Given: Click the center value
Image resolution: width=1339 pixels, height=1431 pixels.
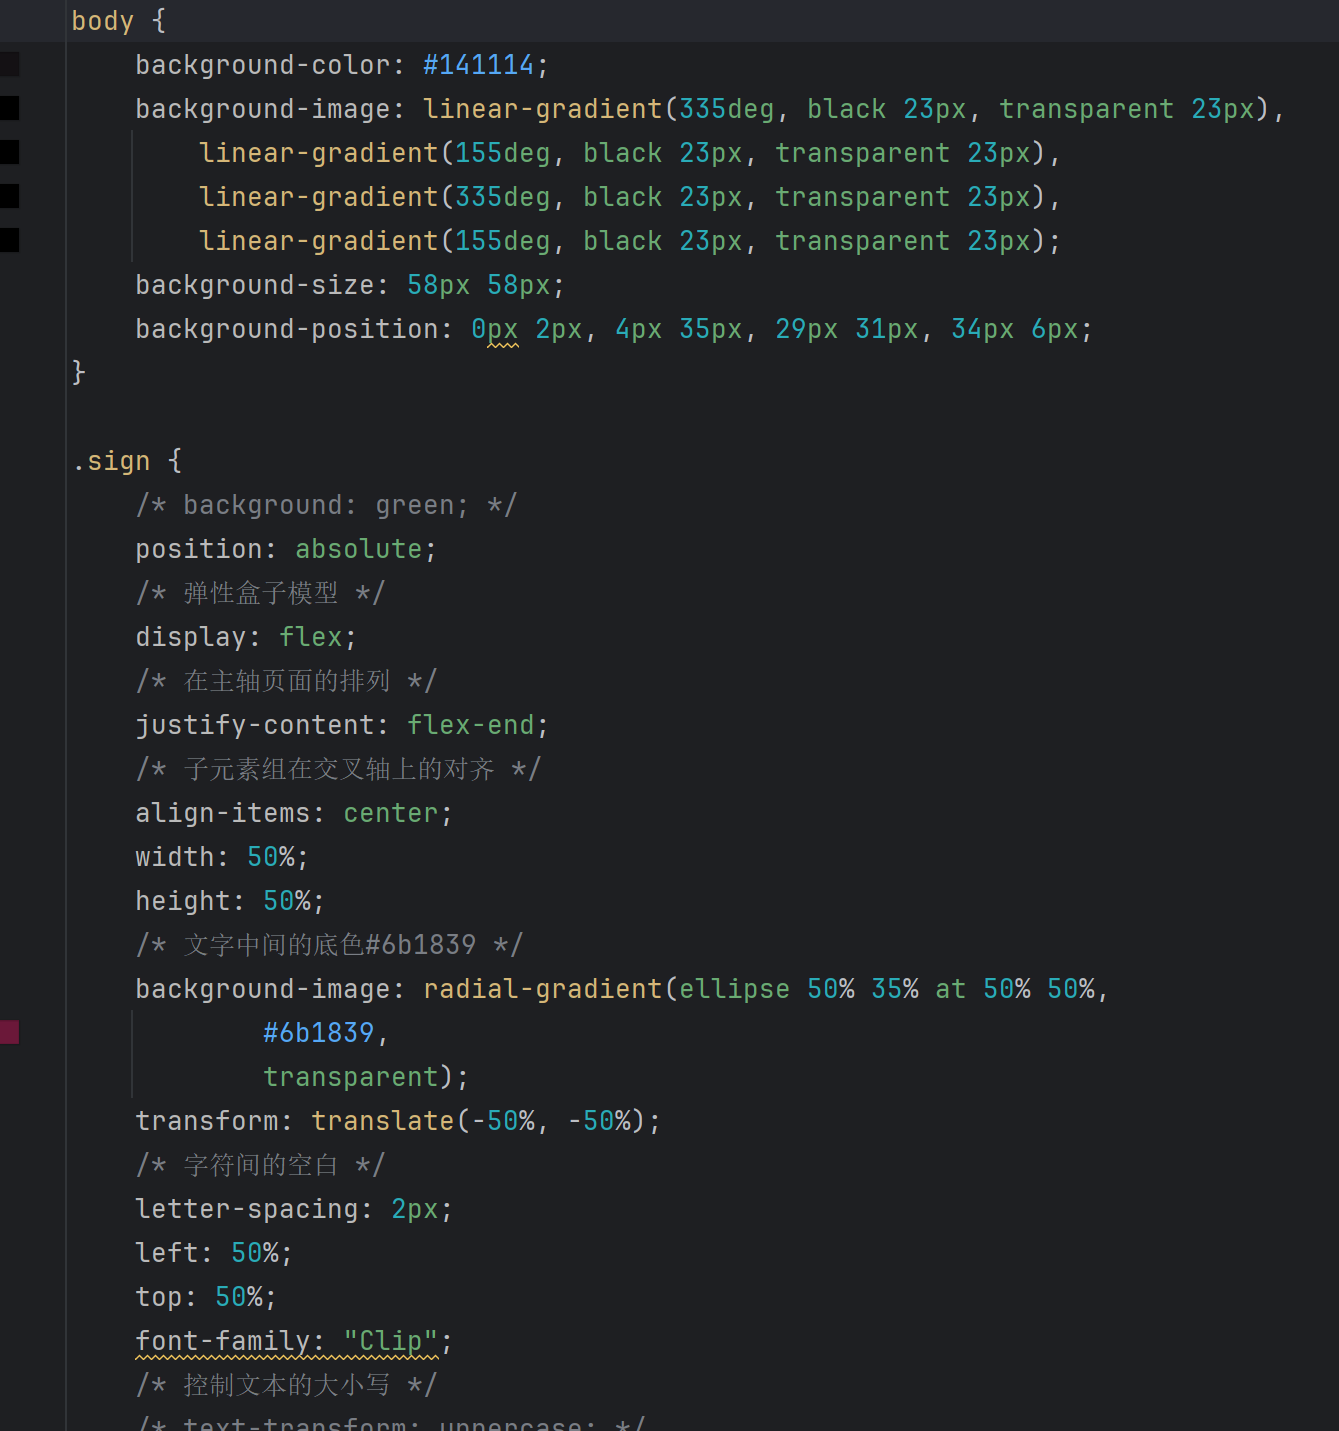Looking at the screenshot, I should pyautogui.click(x=391, y=813).
